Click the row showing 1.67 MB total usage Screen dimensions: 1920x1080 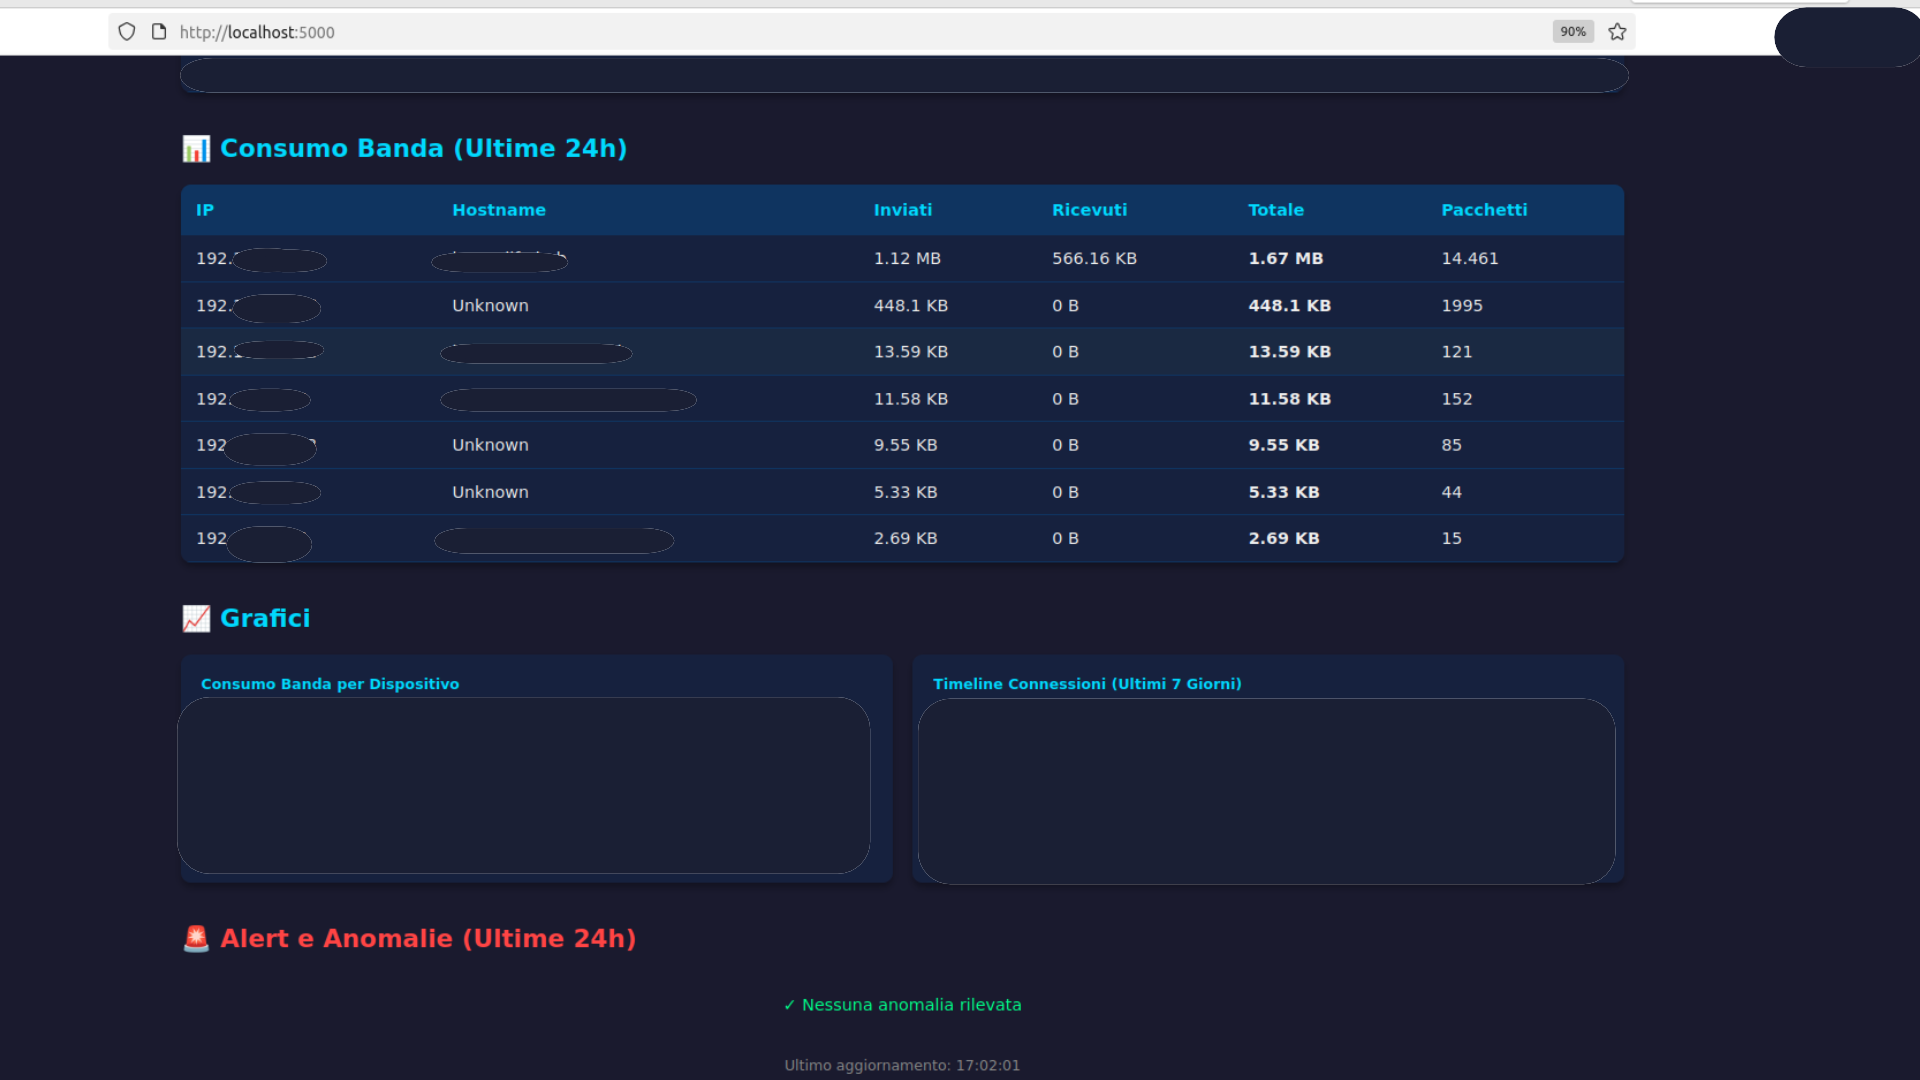[x=900, y=258]
